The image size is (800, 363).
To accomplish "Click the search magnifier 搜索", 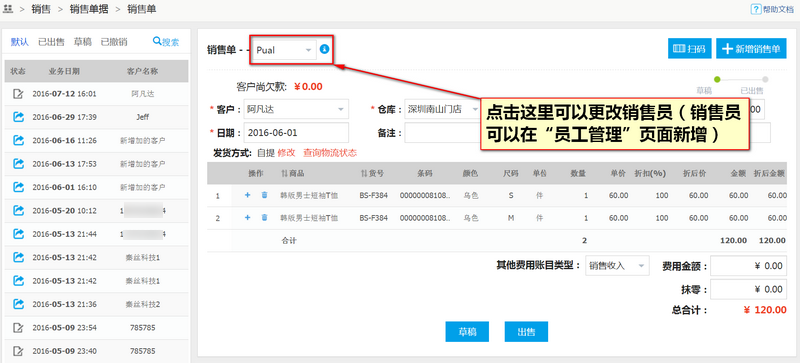I will (166, 42).
